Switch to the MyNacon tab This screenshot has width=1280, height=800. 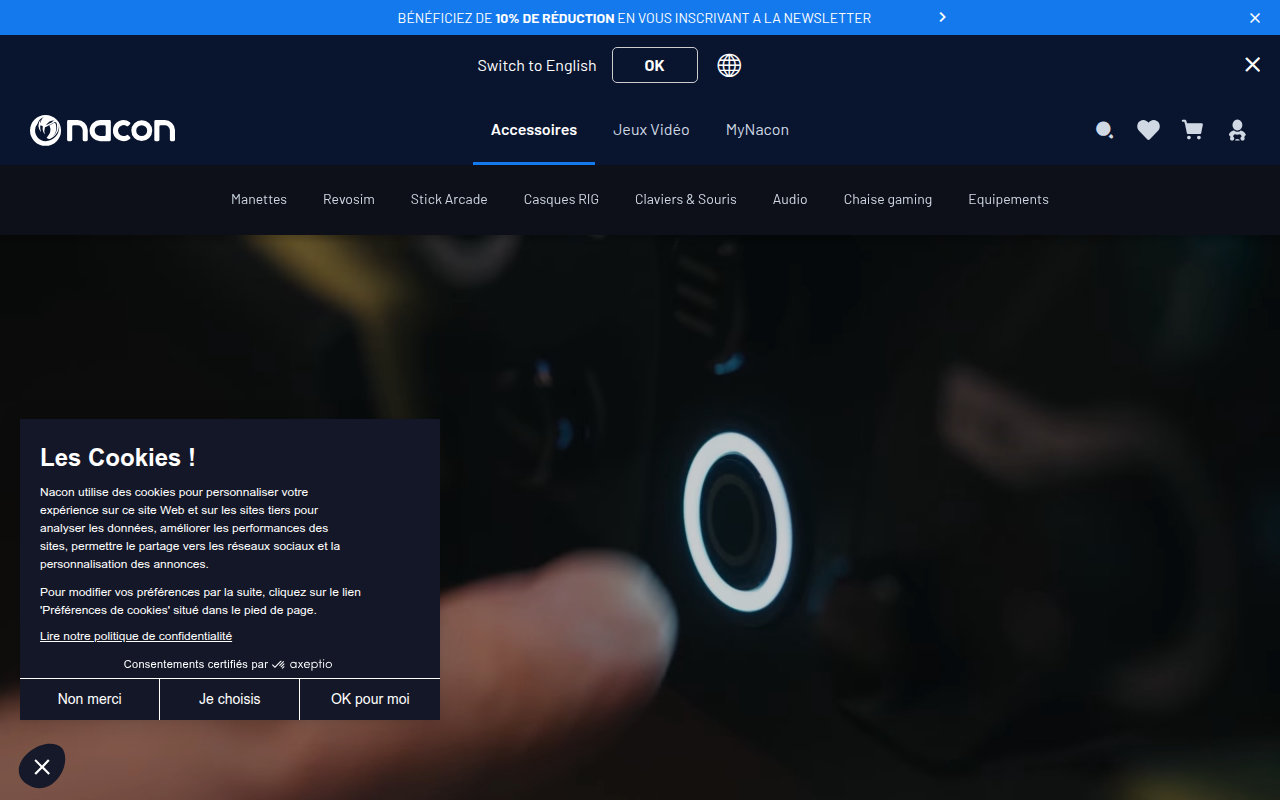757,130
